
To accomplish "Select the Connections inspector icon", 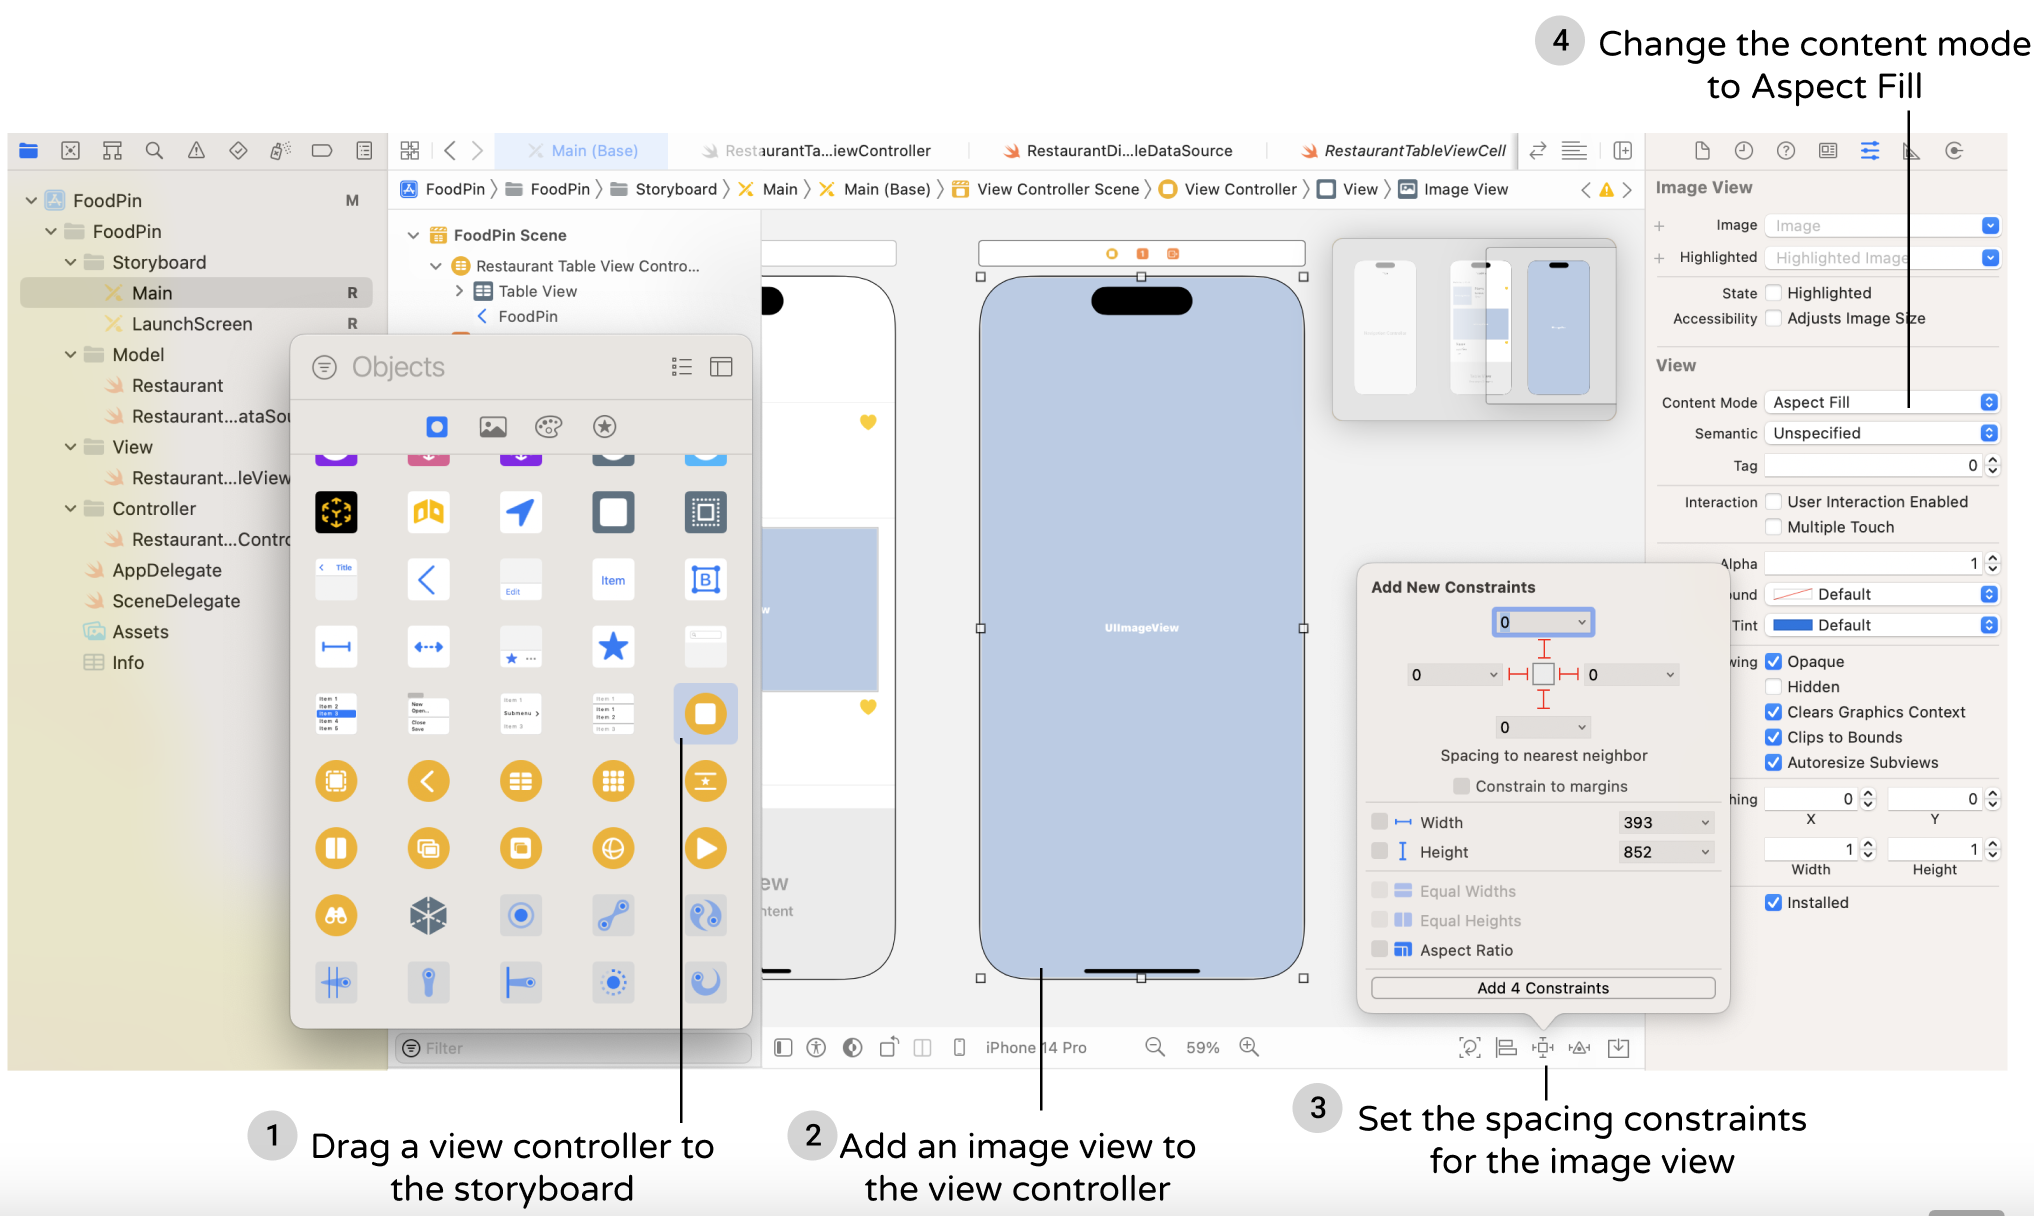I will click(1954, 150).
